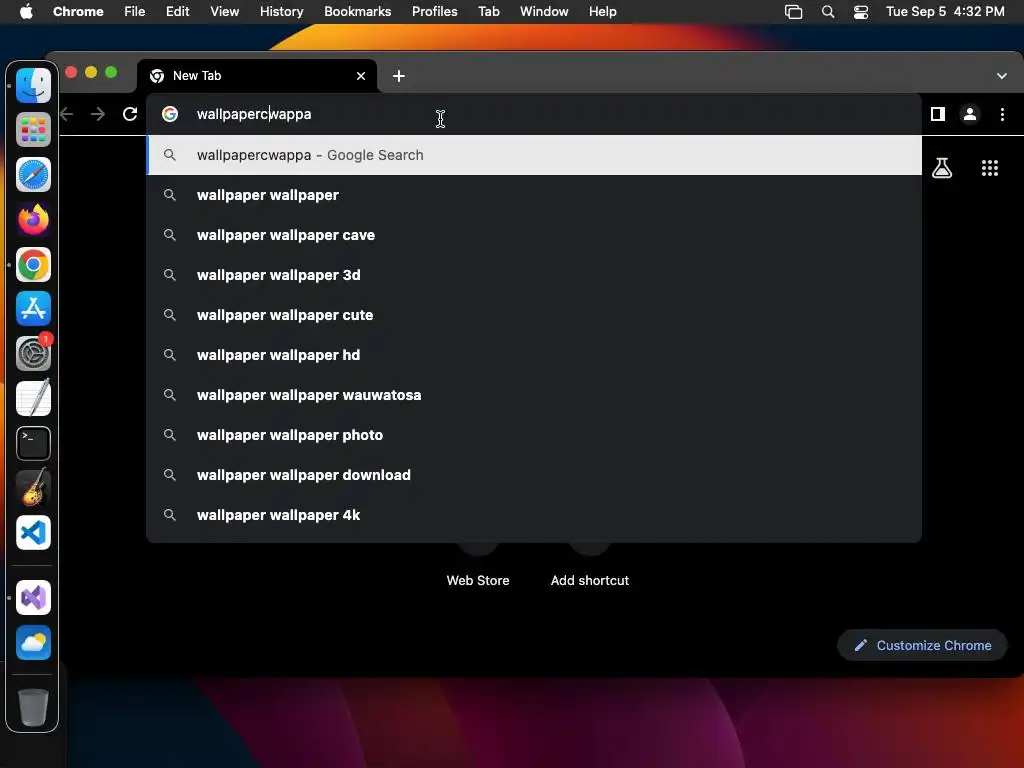Screen dimensions: 1024x768
Task: Open the View menu
Action: pyautogui.click(x=224, y=12)
